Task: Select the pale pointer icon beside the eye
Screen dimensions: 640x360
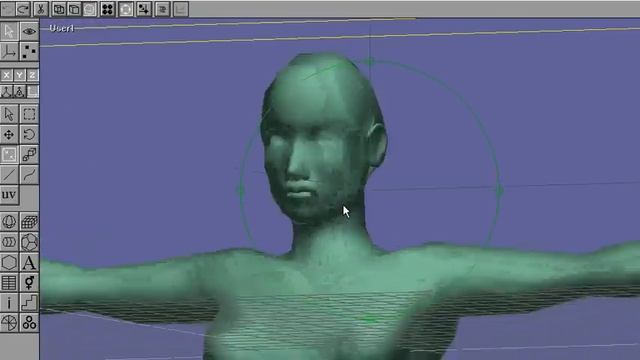Action: [x=9, y=31]
